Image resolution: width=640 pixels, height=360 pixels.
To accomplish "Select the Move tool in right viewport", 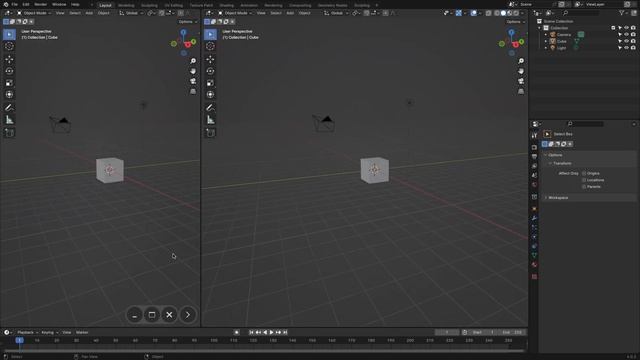I will [210, 59].
